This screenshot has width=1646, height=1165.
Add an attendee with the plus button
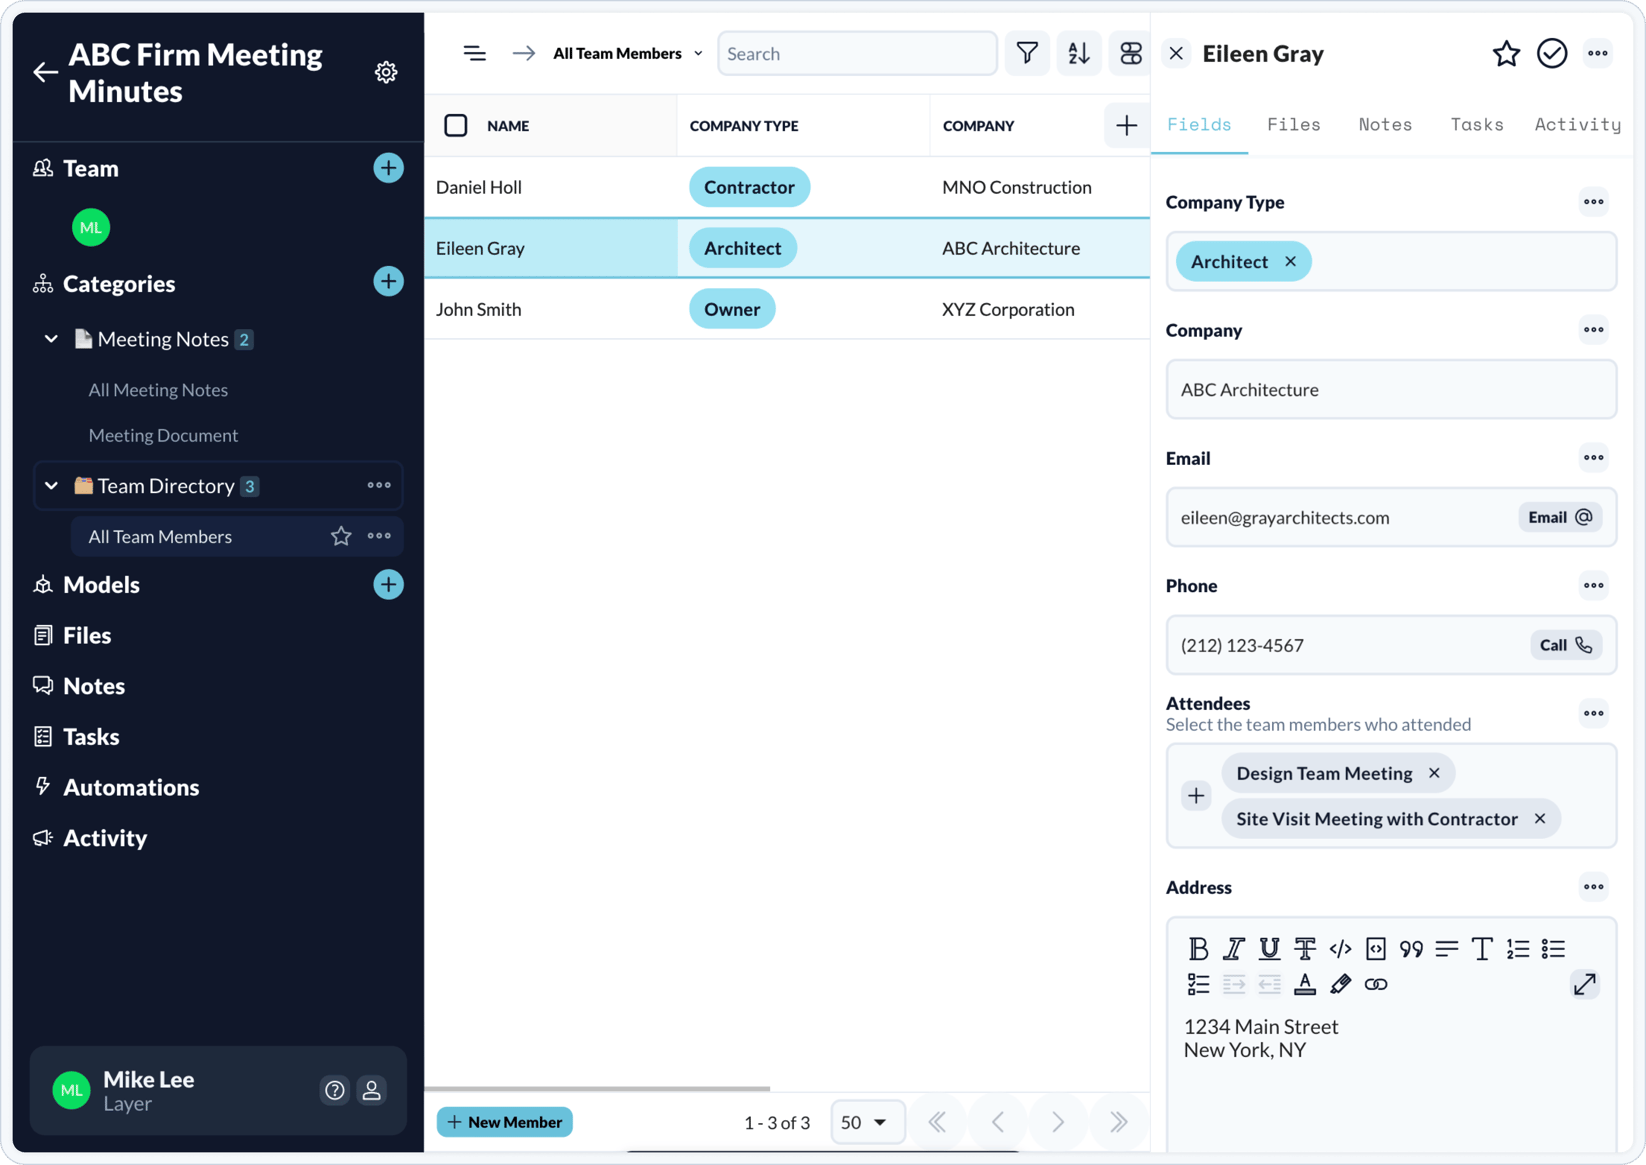pos(1196,796)
